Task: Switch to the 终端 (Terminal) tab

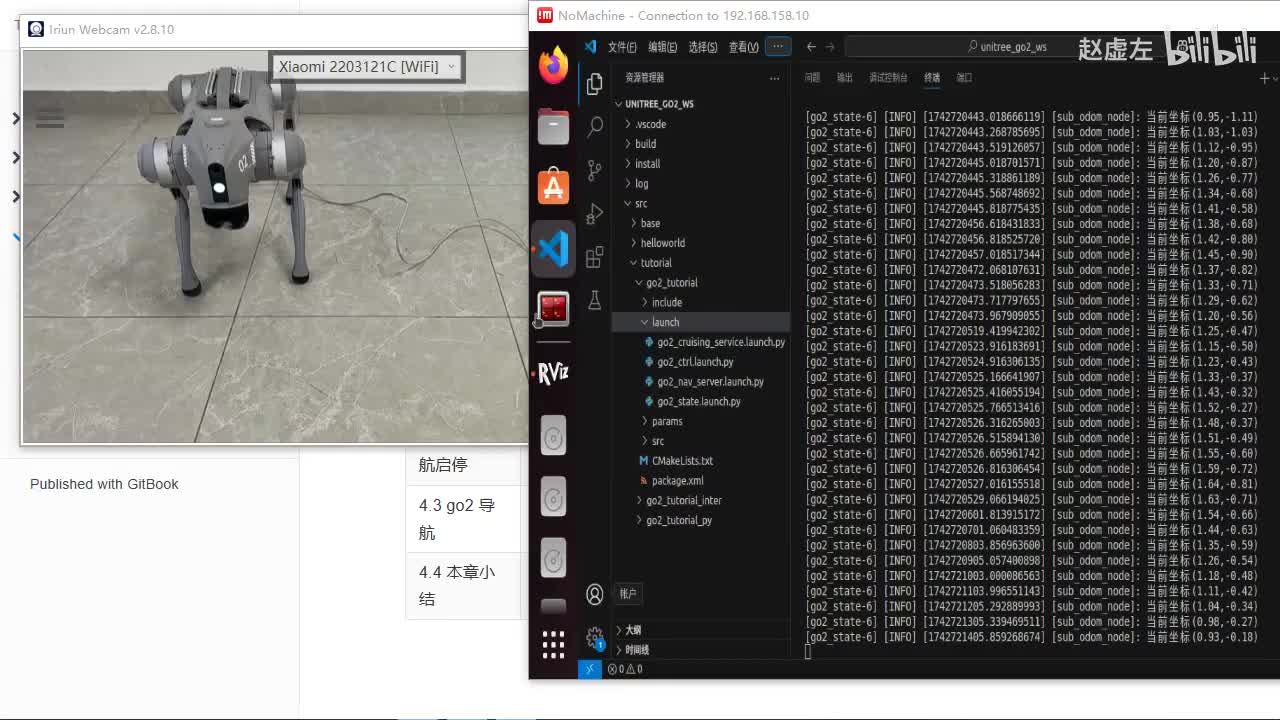Action: (x=932, y=78)
